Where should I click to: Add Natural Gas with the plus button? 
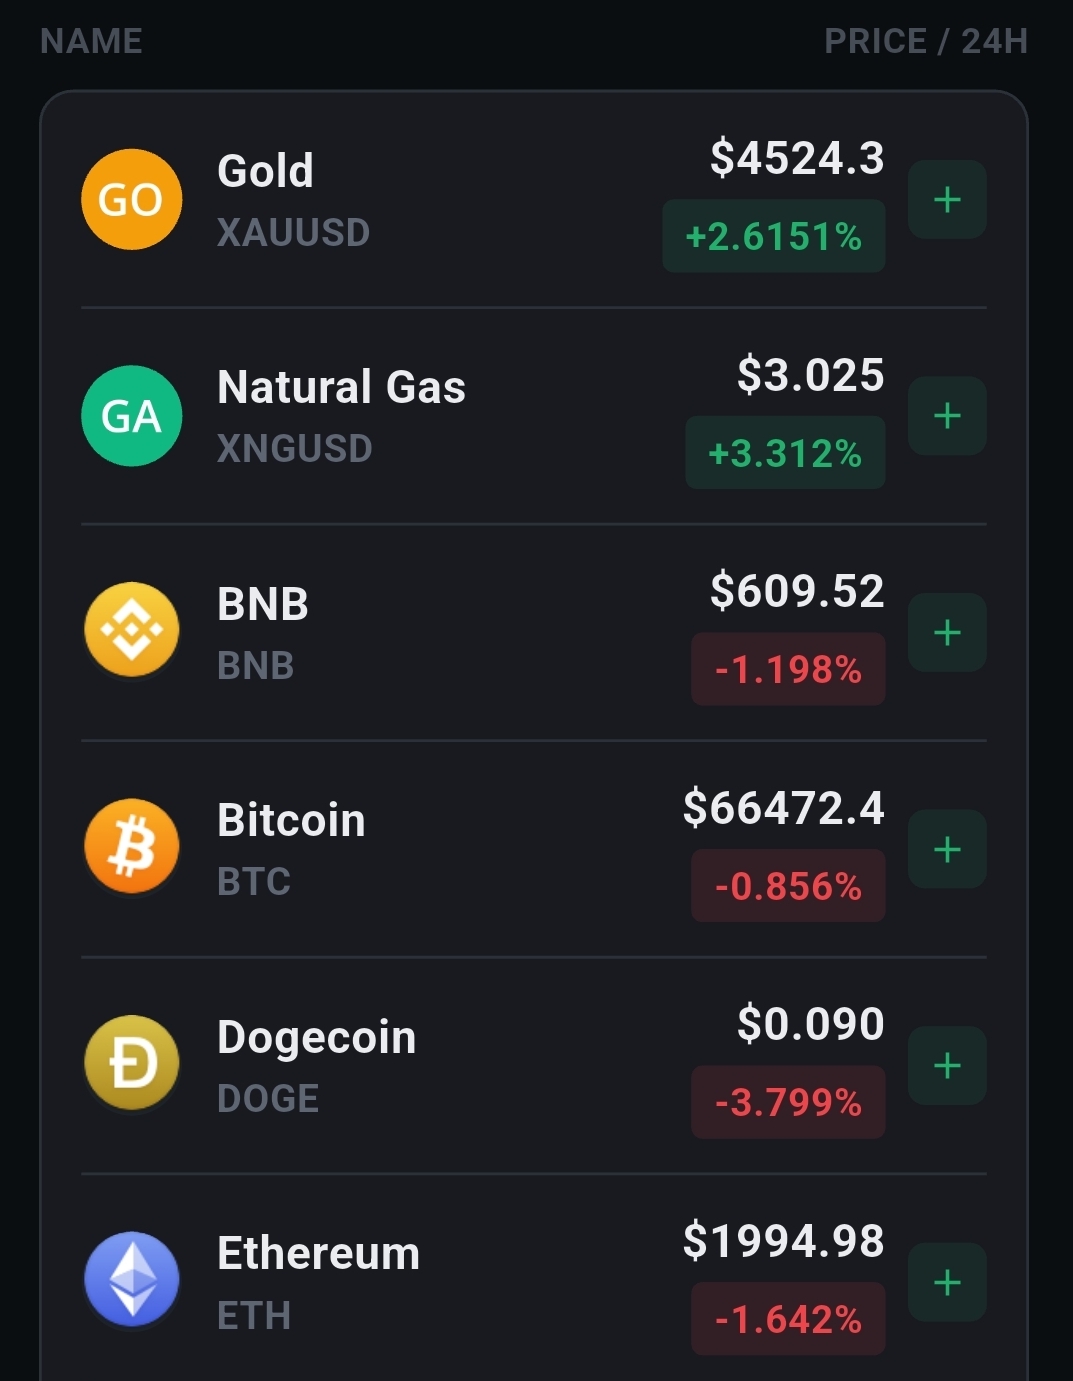point(946,416)
